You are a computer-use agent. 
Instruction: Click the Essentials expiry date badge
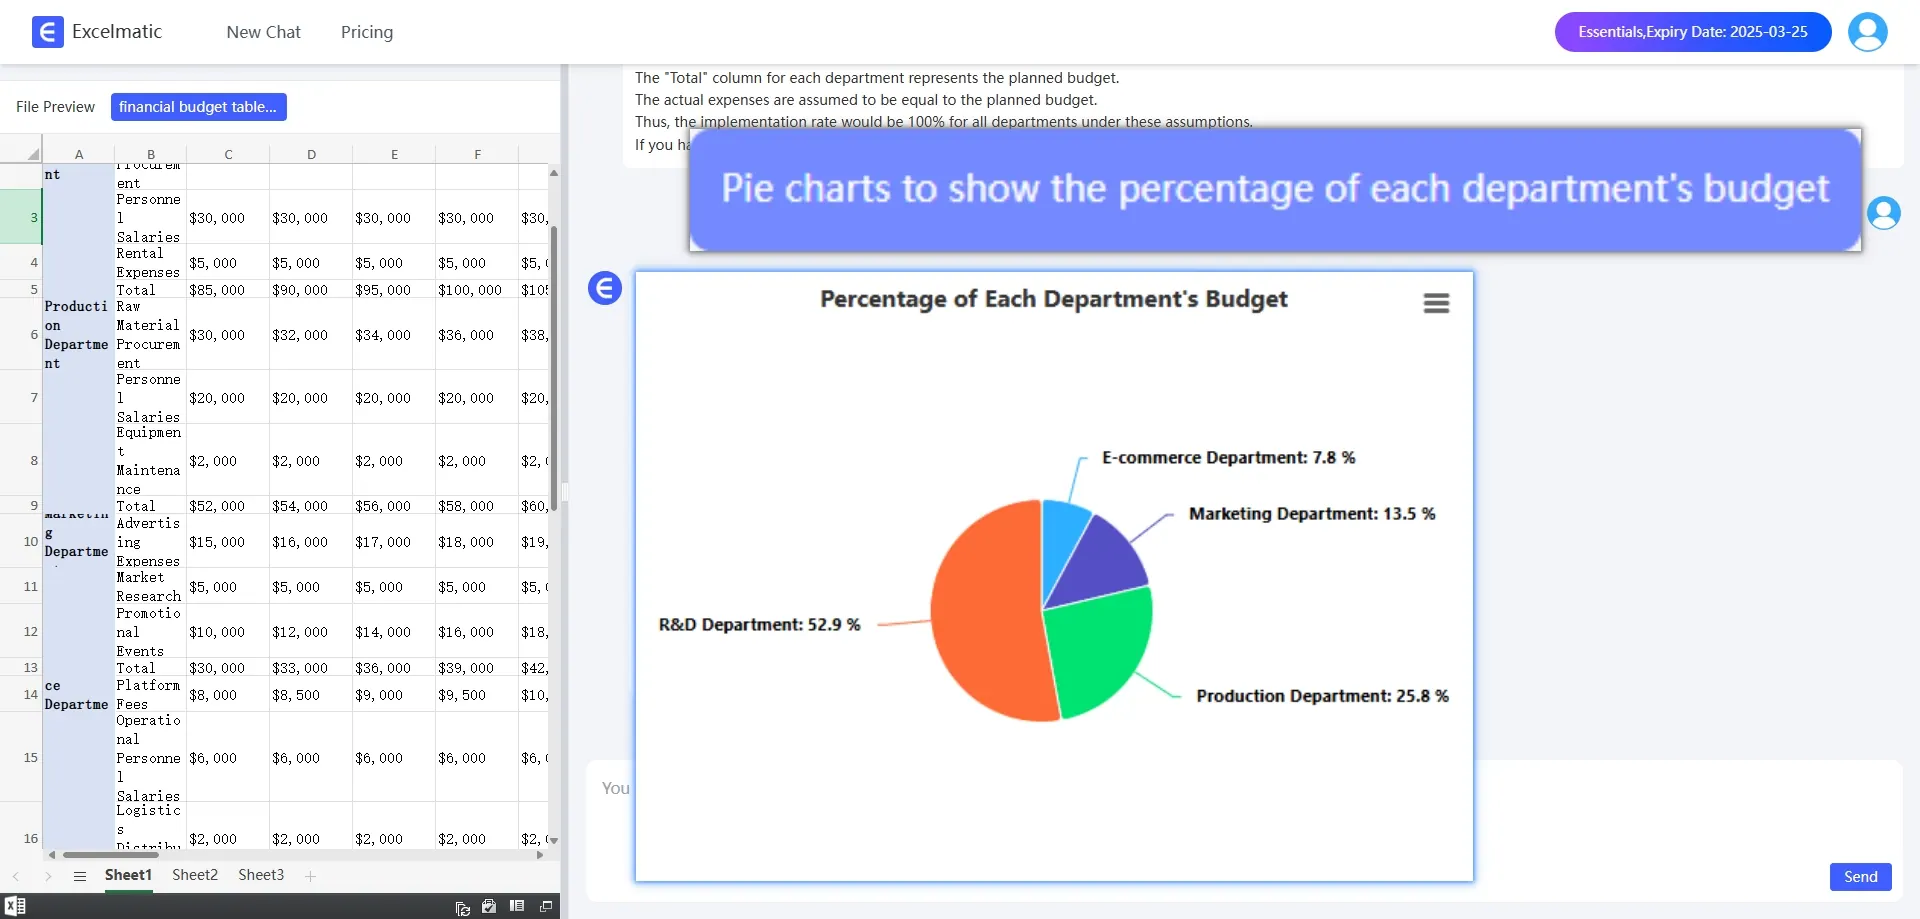1692,32
